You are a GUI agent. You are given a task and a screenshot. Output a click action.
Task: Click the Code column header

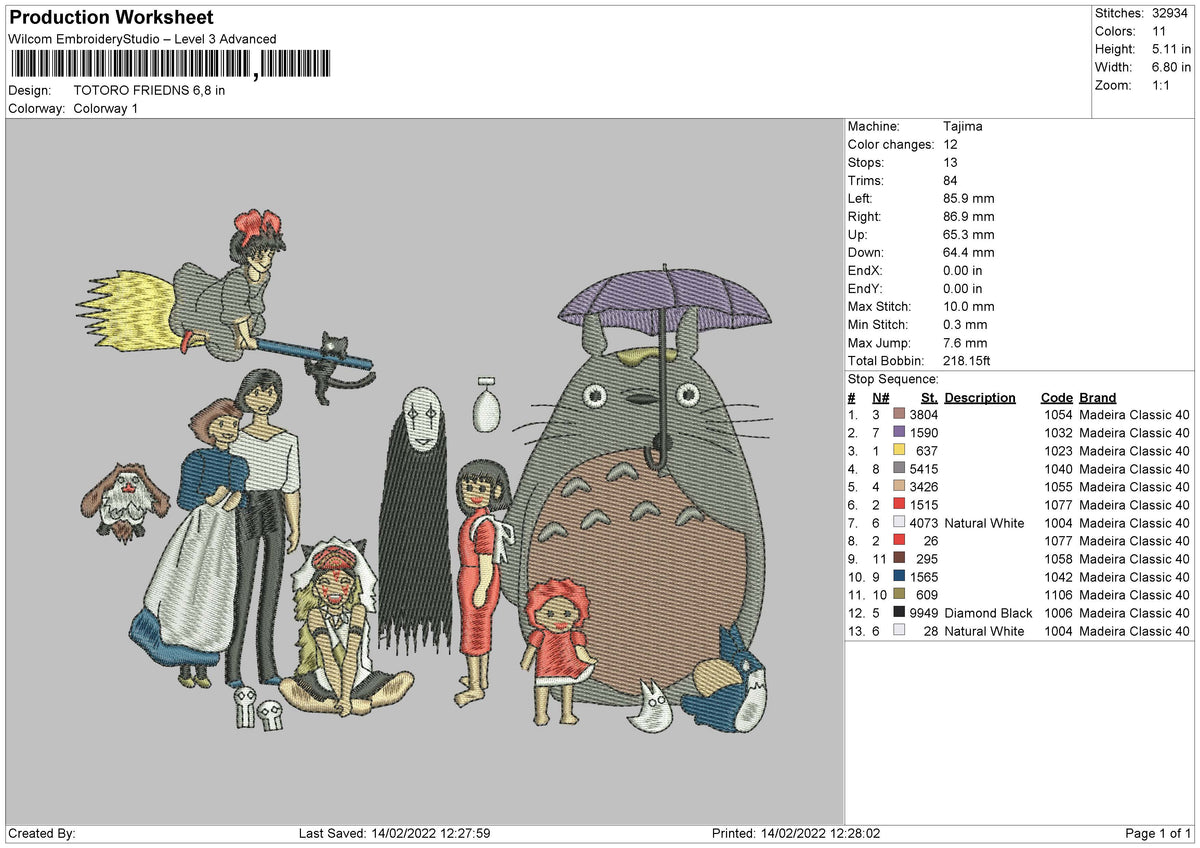[x=1056, y=398]
